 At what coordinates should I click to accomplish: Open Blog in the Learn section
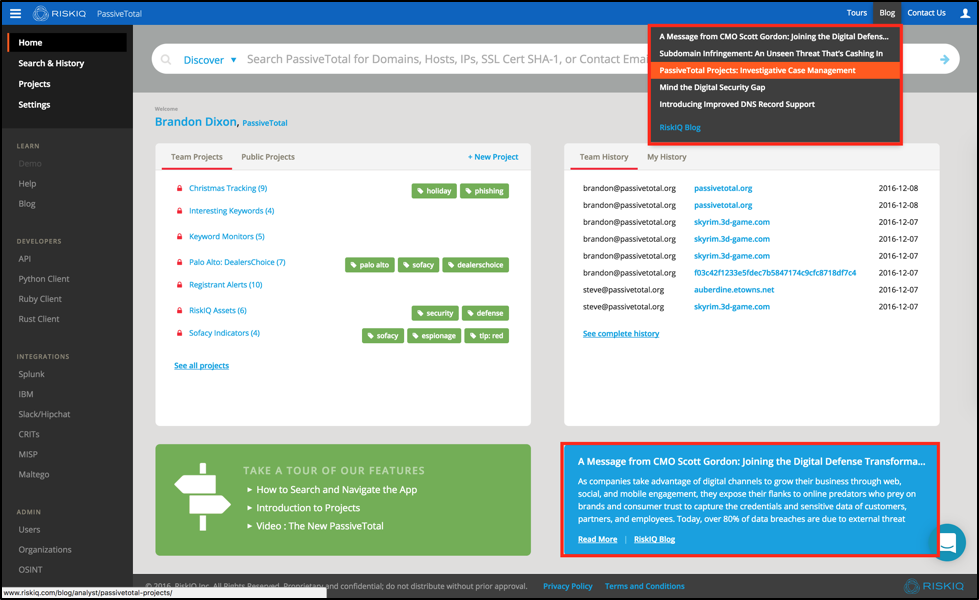(x=27, y=204)
